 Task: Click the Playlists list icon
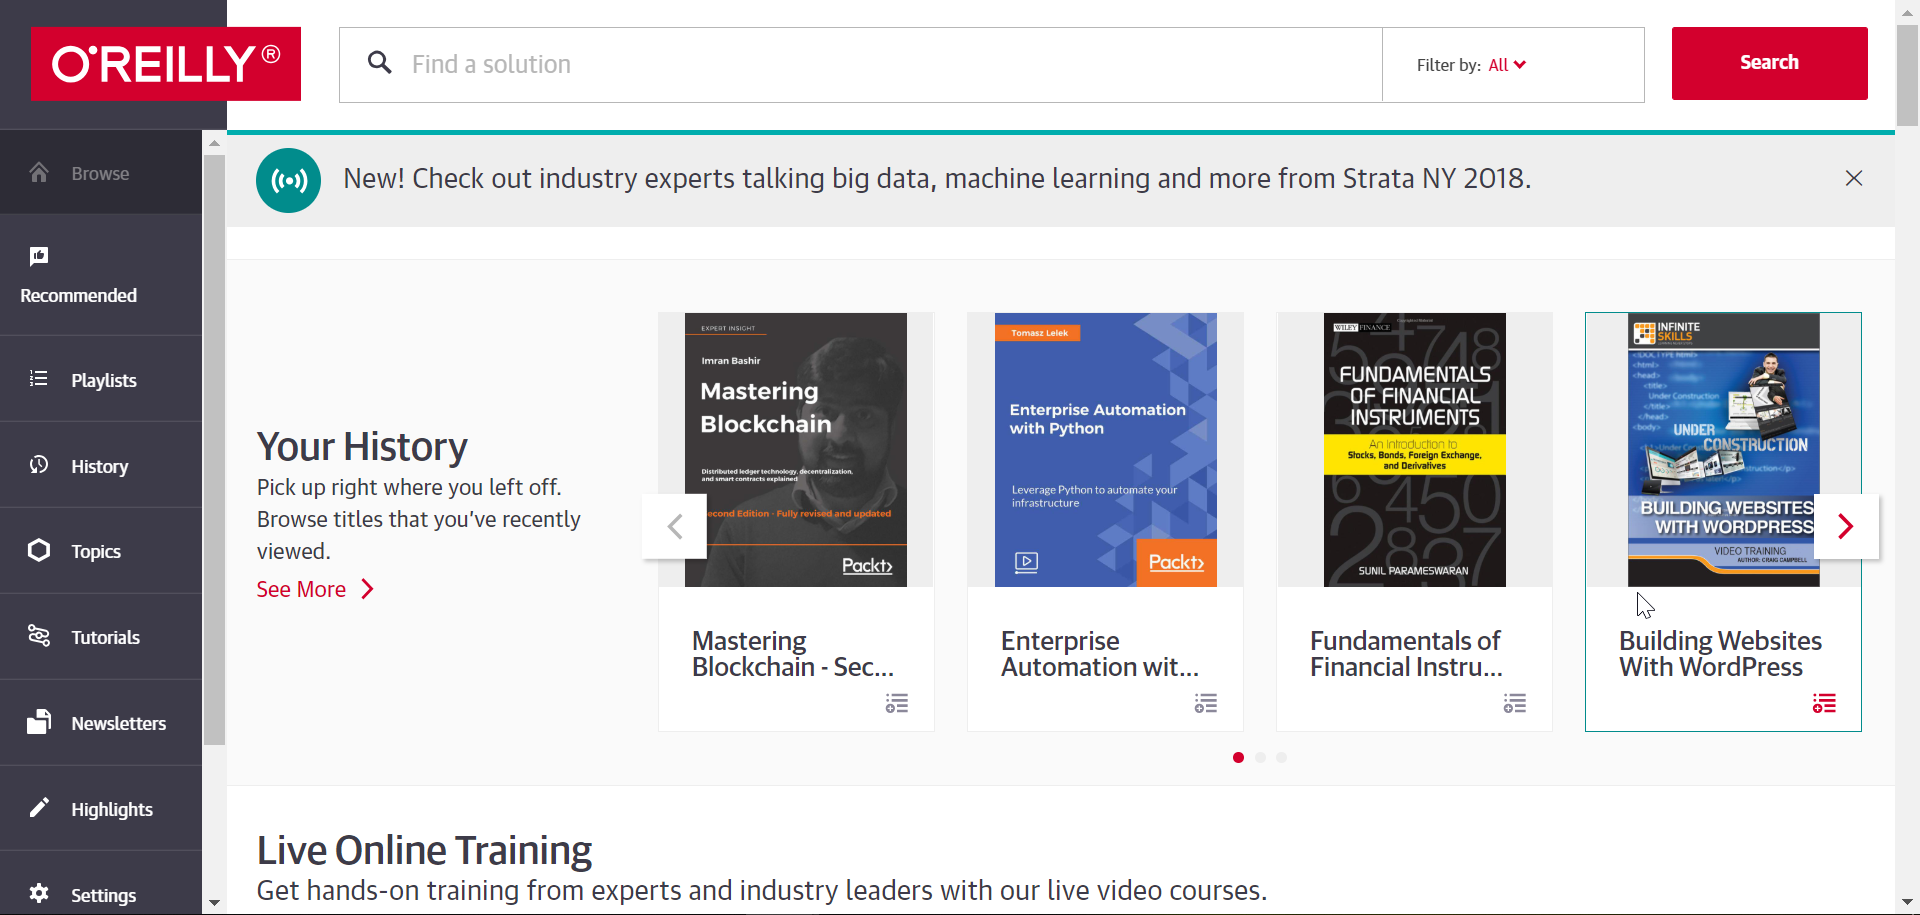click(x=39, y=378)
